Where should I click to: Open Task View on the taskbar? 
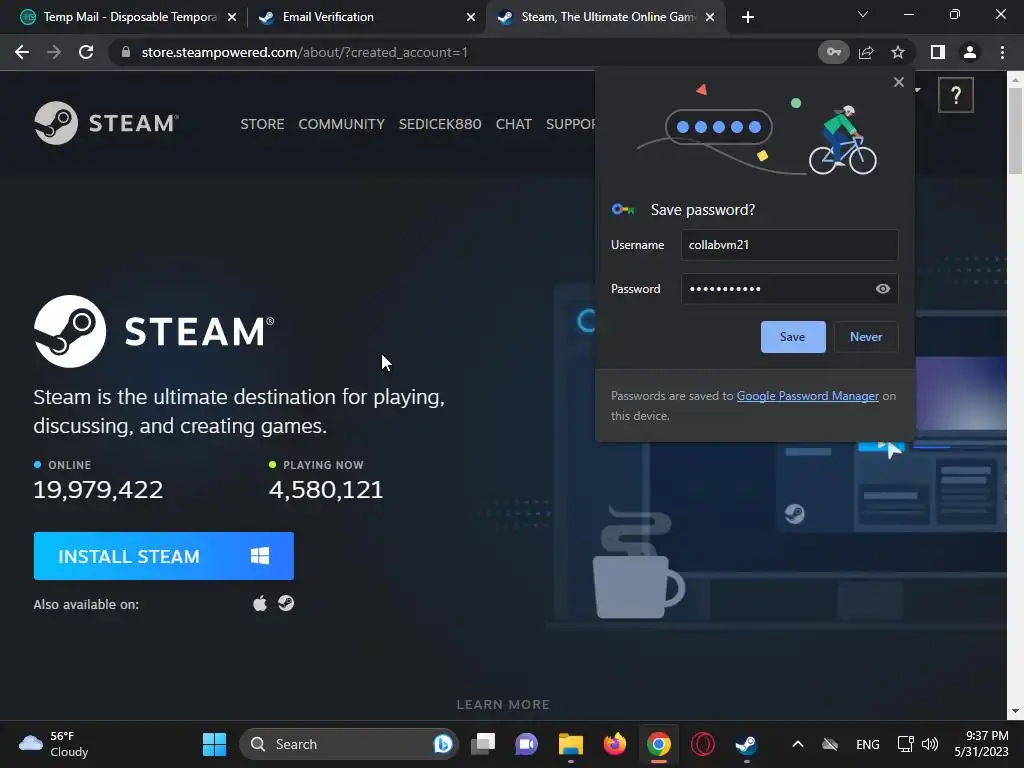pos(483,744)
